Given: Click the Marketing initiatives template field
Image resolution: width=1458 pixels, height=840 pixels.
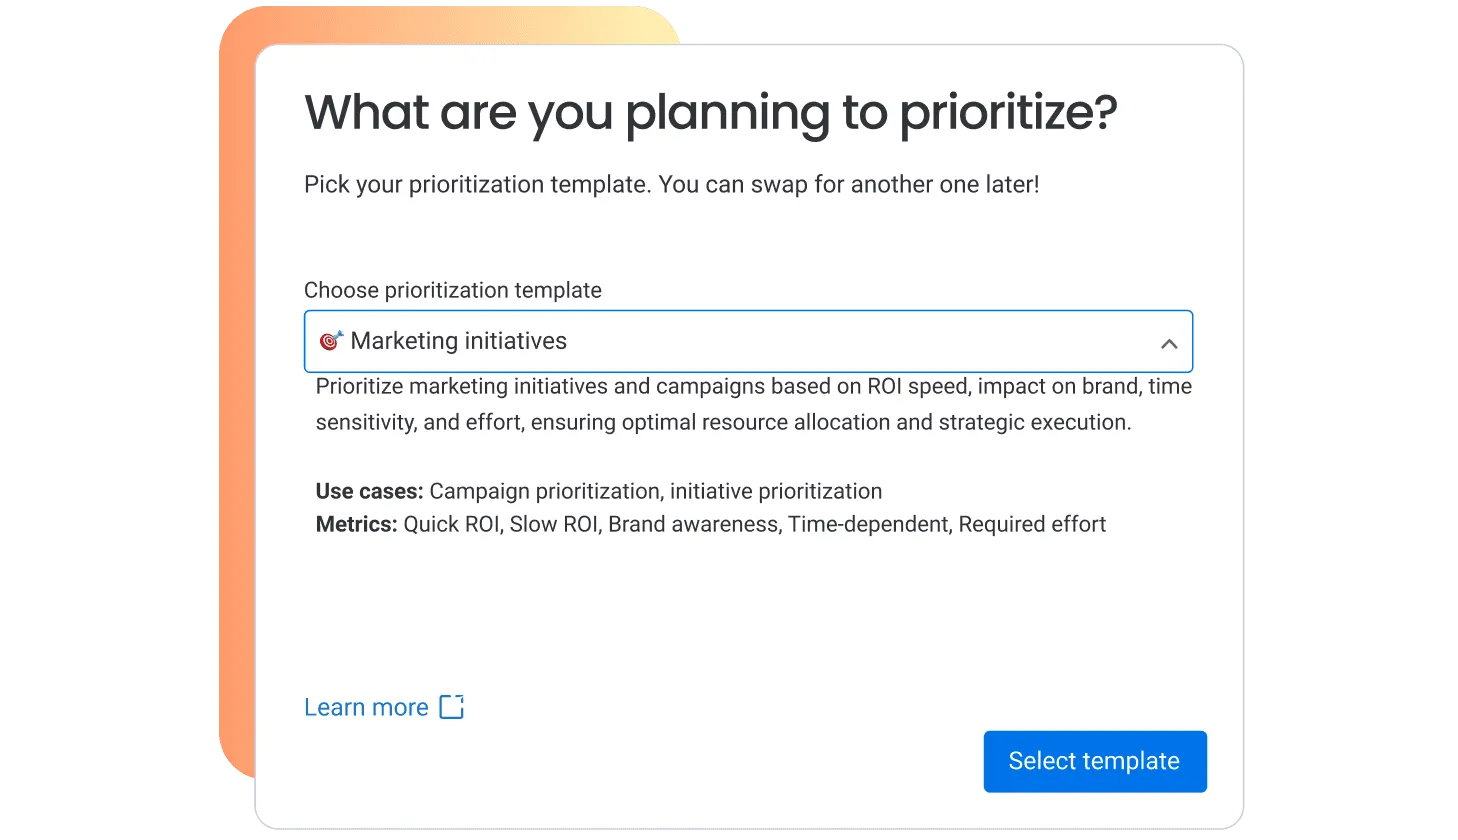Looking at the screenshot, I should pyautogui.click(x=748, y=342).
